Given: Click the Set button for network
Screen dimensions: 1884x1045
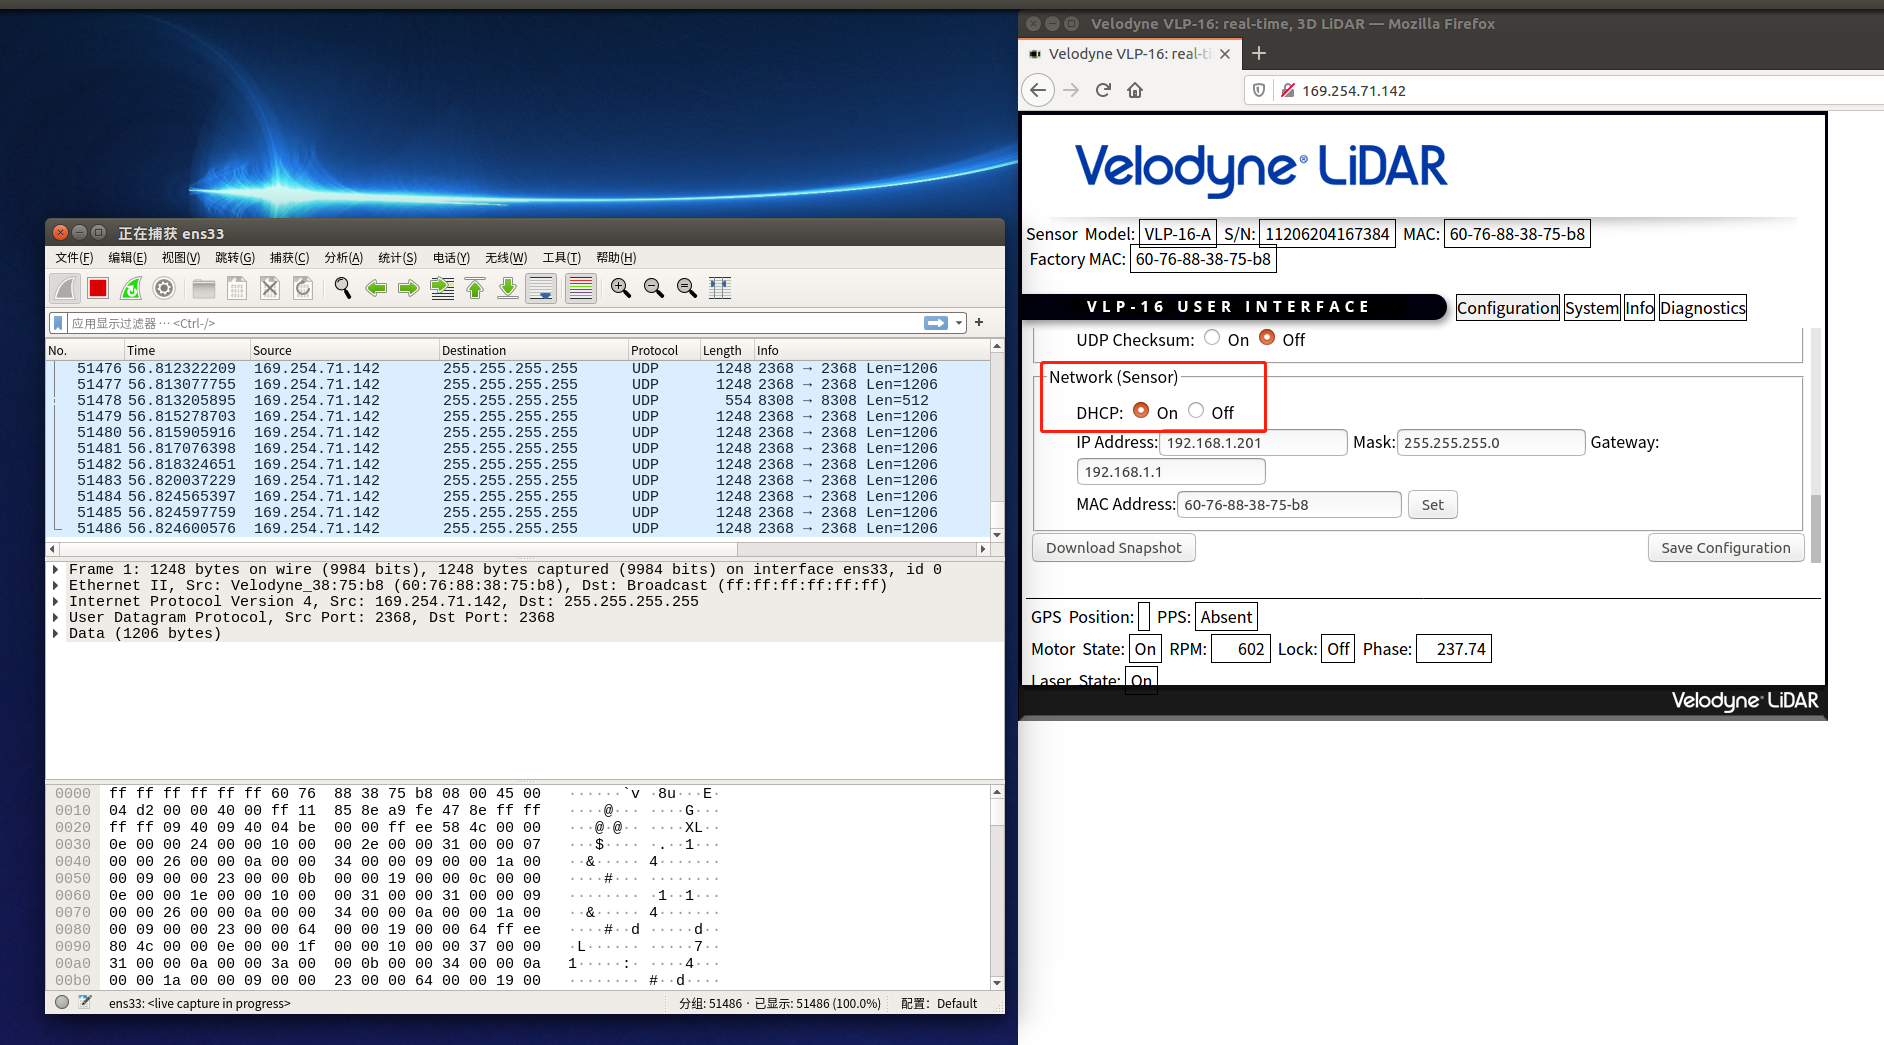Looking at the screenshot, I should tap(1432, 505).
